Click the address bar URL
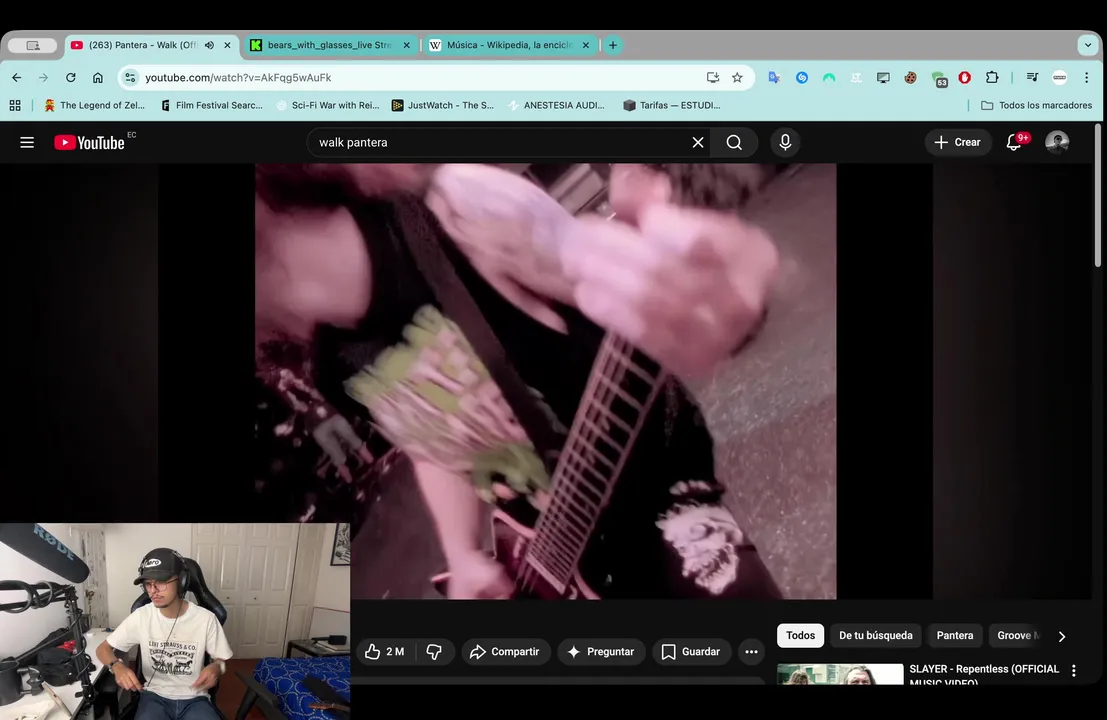Image resolution: width=1107 pixels, height=720 pixels. tap(238, 78)
